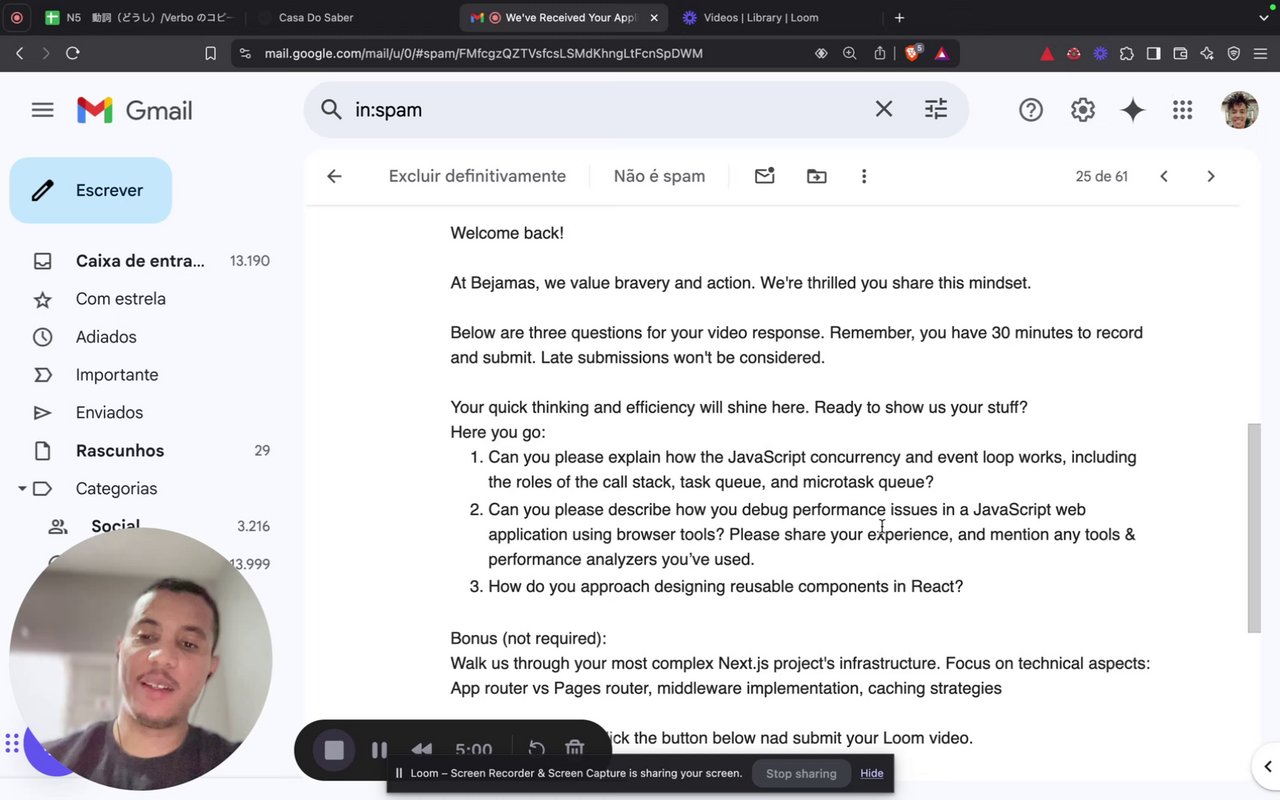The width and height of the screenshot is (1280, 800).
Task: Click Loom drag handle dots
Action: [12, 743]
